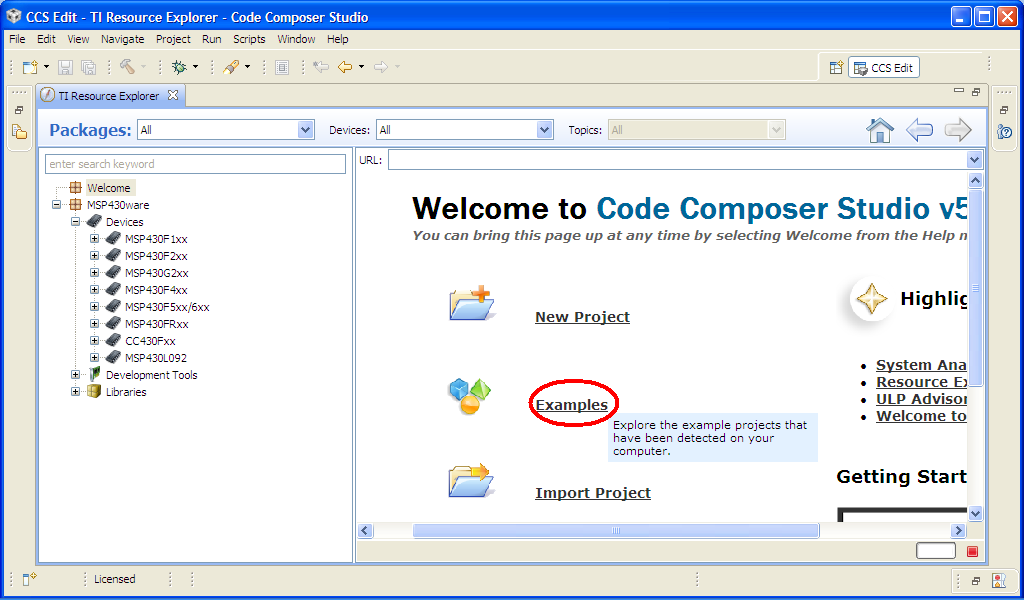Click the page-layout toolbar icon beside Search
This screenshot has width=1024, height=600.
coord(282,67)
